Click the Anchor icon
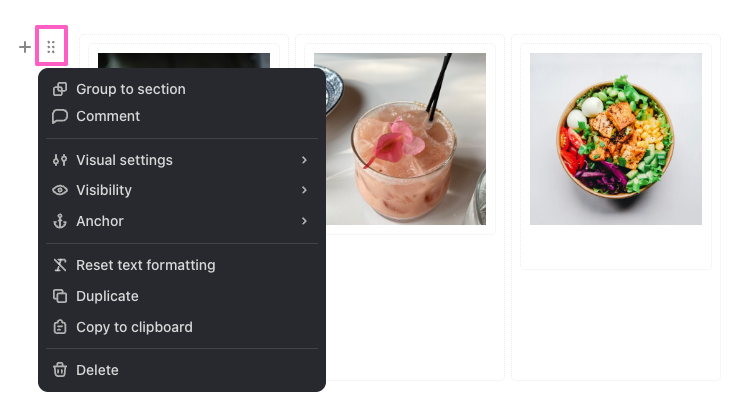The width and height of the screenshot is (736, 402). pyautogui.click(x=60, y=221)
